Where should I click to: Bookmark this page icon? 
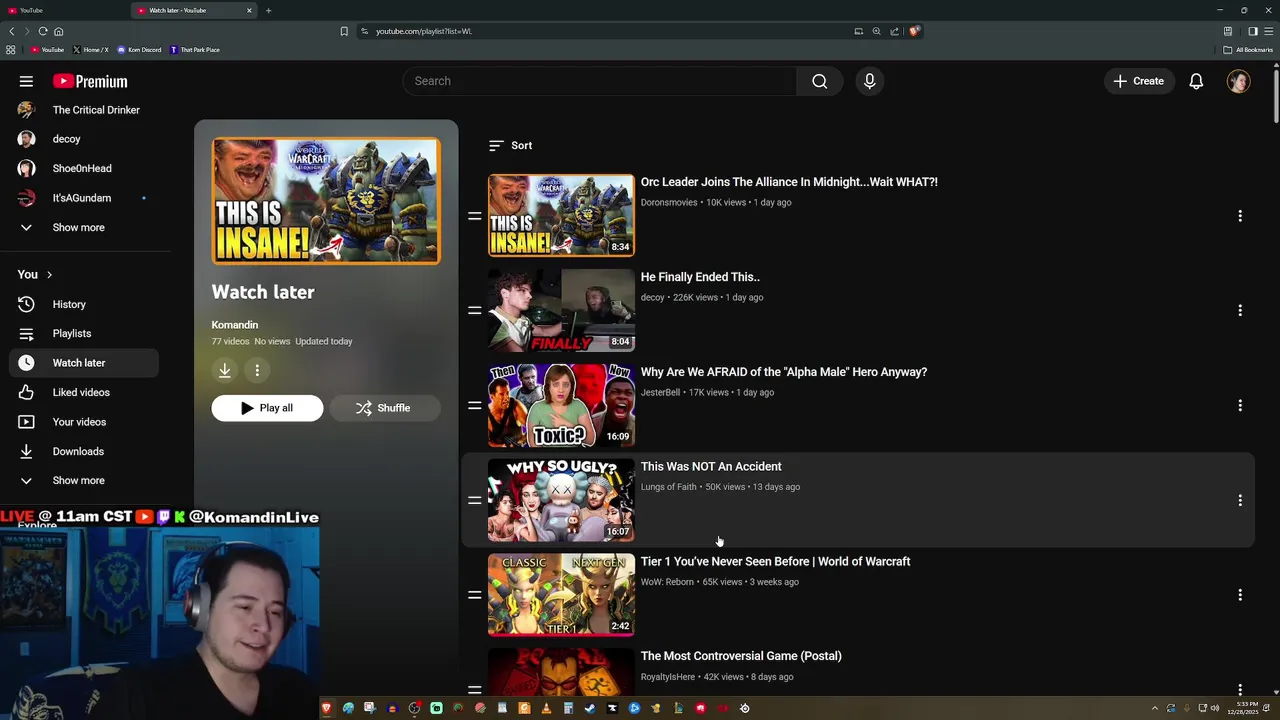pos(344,31)
